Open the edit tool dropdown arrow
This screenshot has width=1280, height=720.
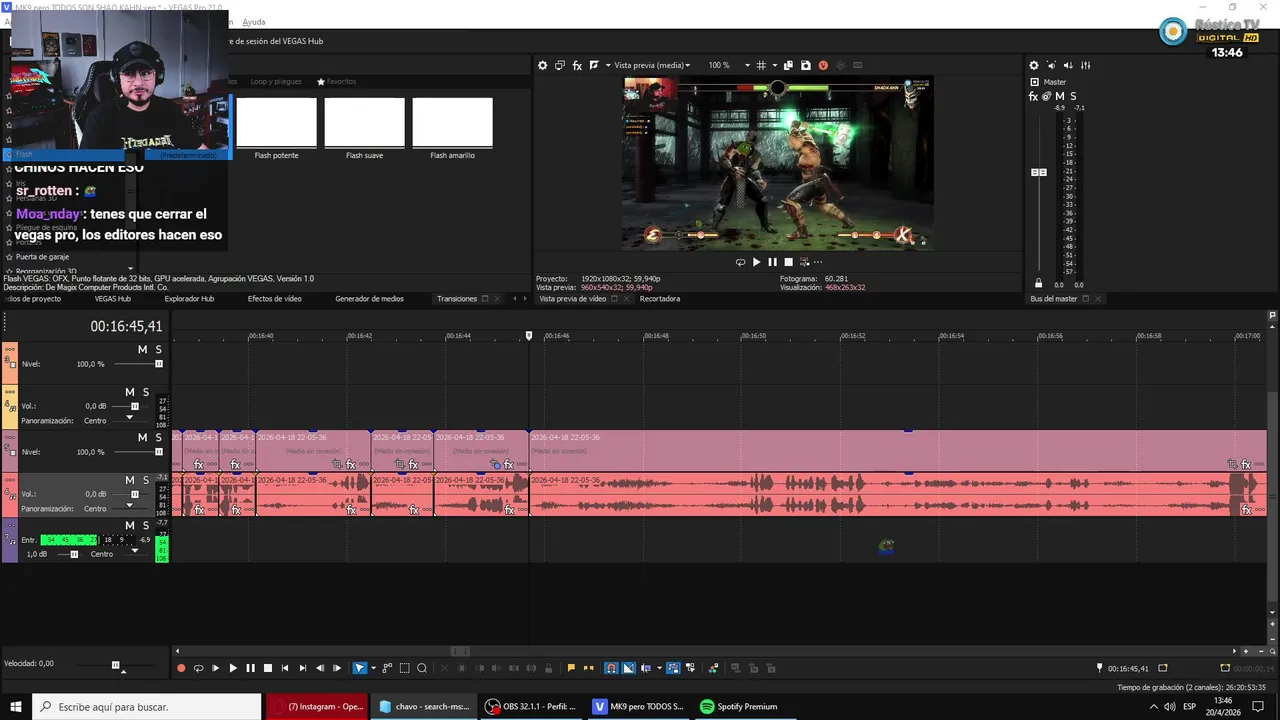pyautogui.click(x=374, y=668)
